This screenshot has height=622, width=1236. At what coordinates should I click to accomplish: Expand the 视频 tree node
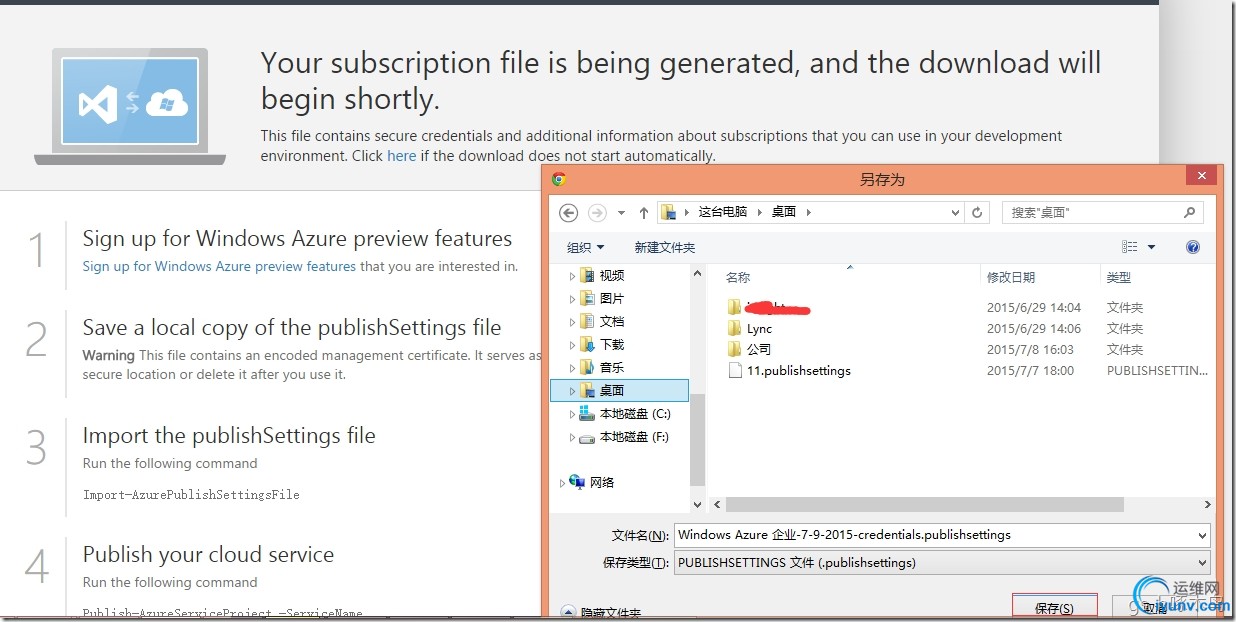(x=572, y=276)
